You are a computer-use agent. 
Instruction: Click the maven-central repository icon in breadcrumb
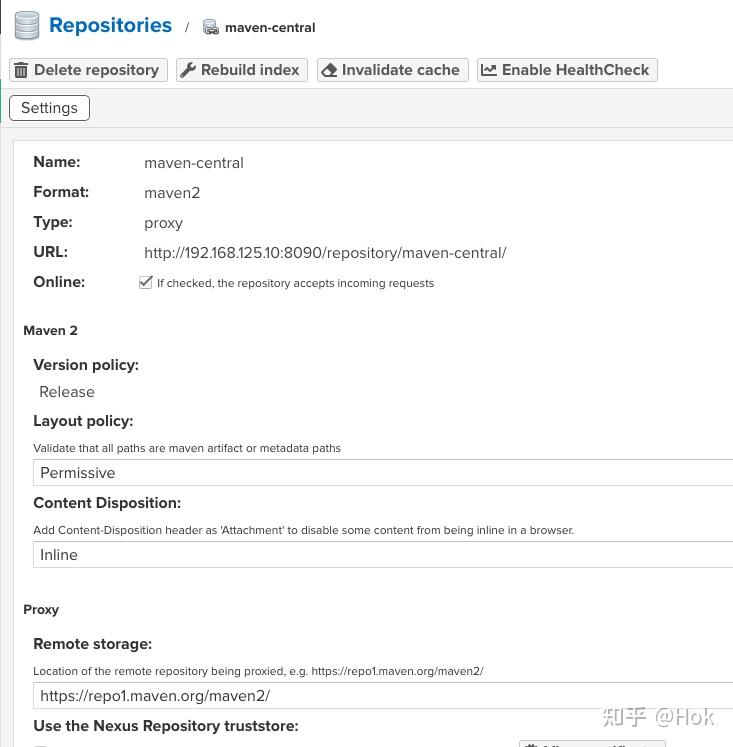click(x=211, y=27)
